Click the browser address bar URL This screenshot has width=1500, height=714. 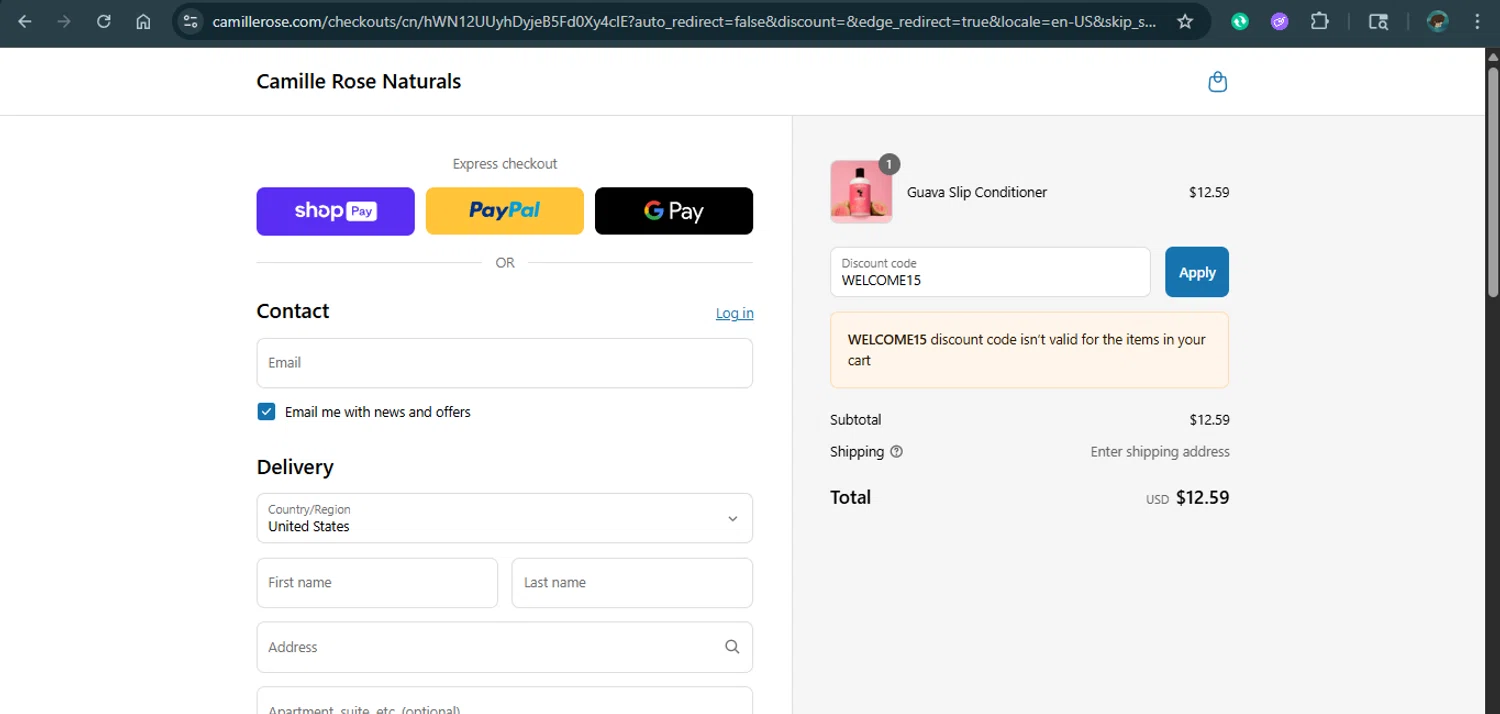pos(685,21)
